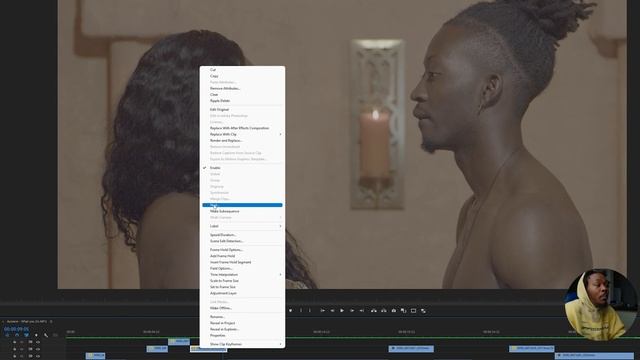Viewport: 640px width, 360px height.
Task: Expand the Replace With Clip submenu
Action: pos(242,134)
